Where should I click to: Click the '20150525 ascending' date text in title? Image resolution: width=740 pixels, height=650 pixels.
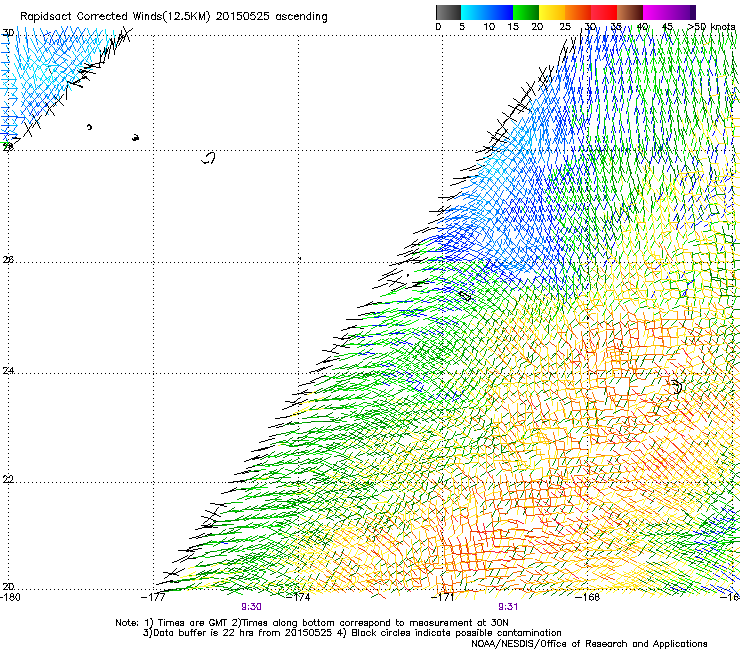click(x=271, y=17)
